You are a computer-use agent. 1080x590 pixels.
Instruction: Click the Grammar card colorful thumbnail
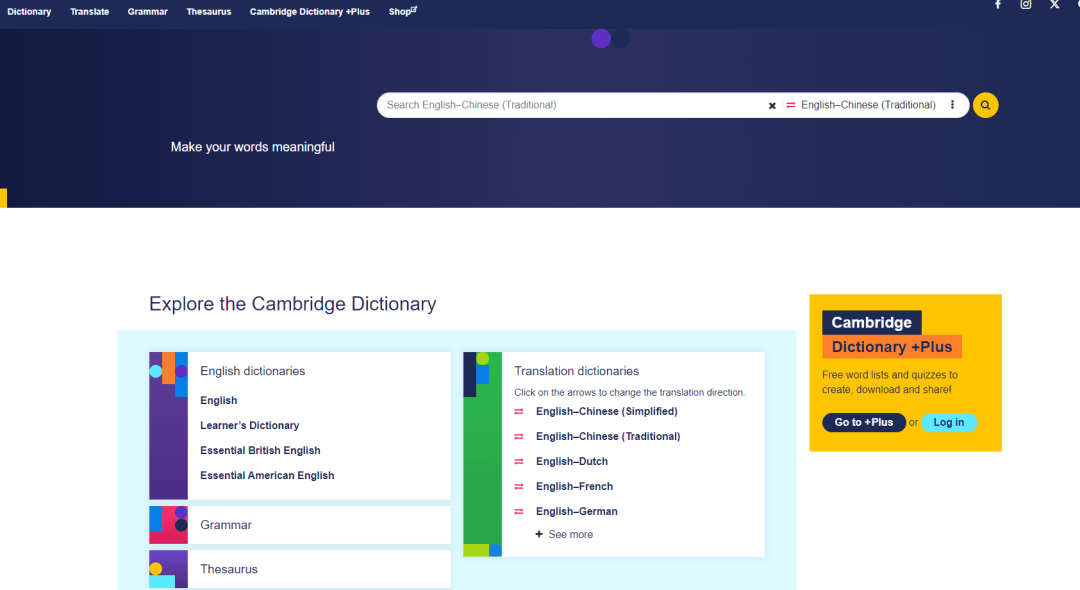(x=168, y=525)
